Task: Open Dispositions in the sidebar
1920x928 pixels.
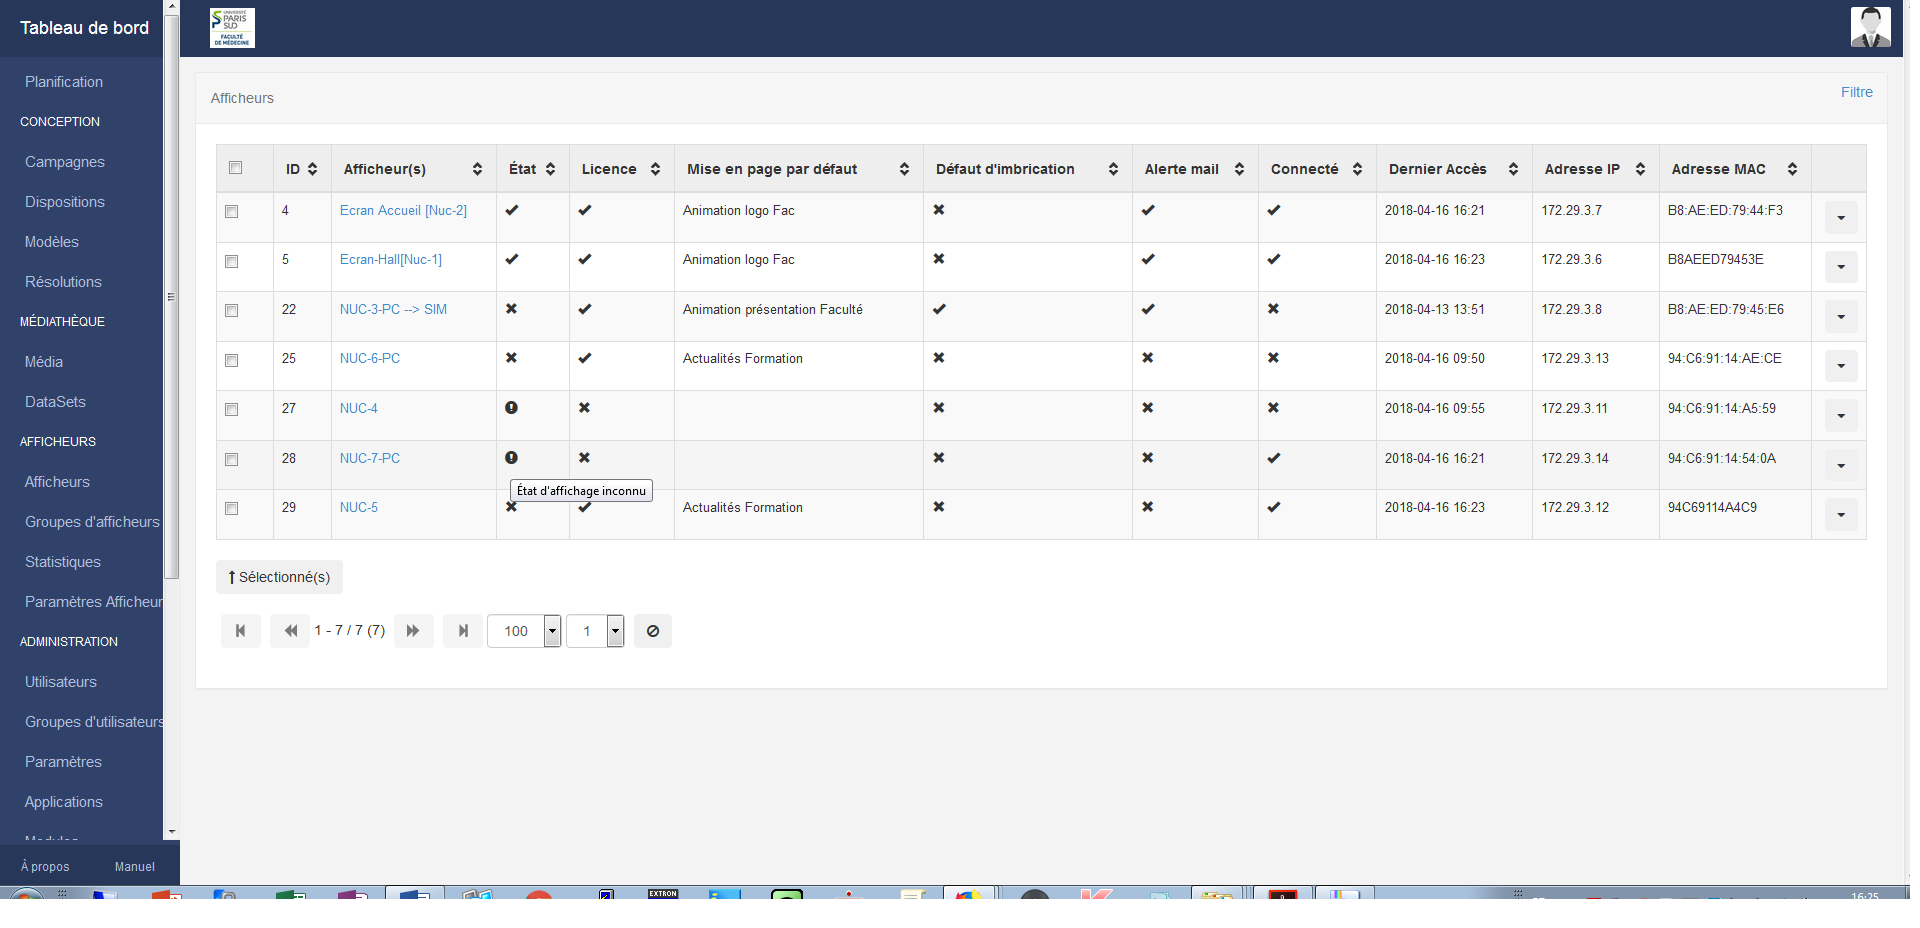Action: click(65, 202)
